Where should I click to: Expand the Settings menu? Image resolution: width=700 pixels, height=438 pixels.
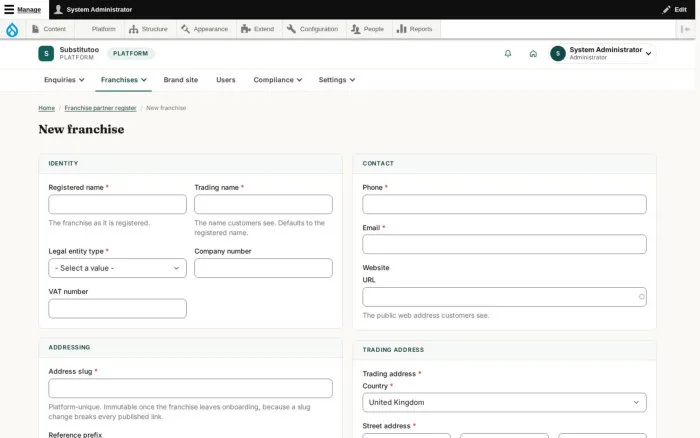337,80
